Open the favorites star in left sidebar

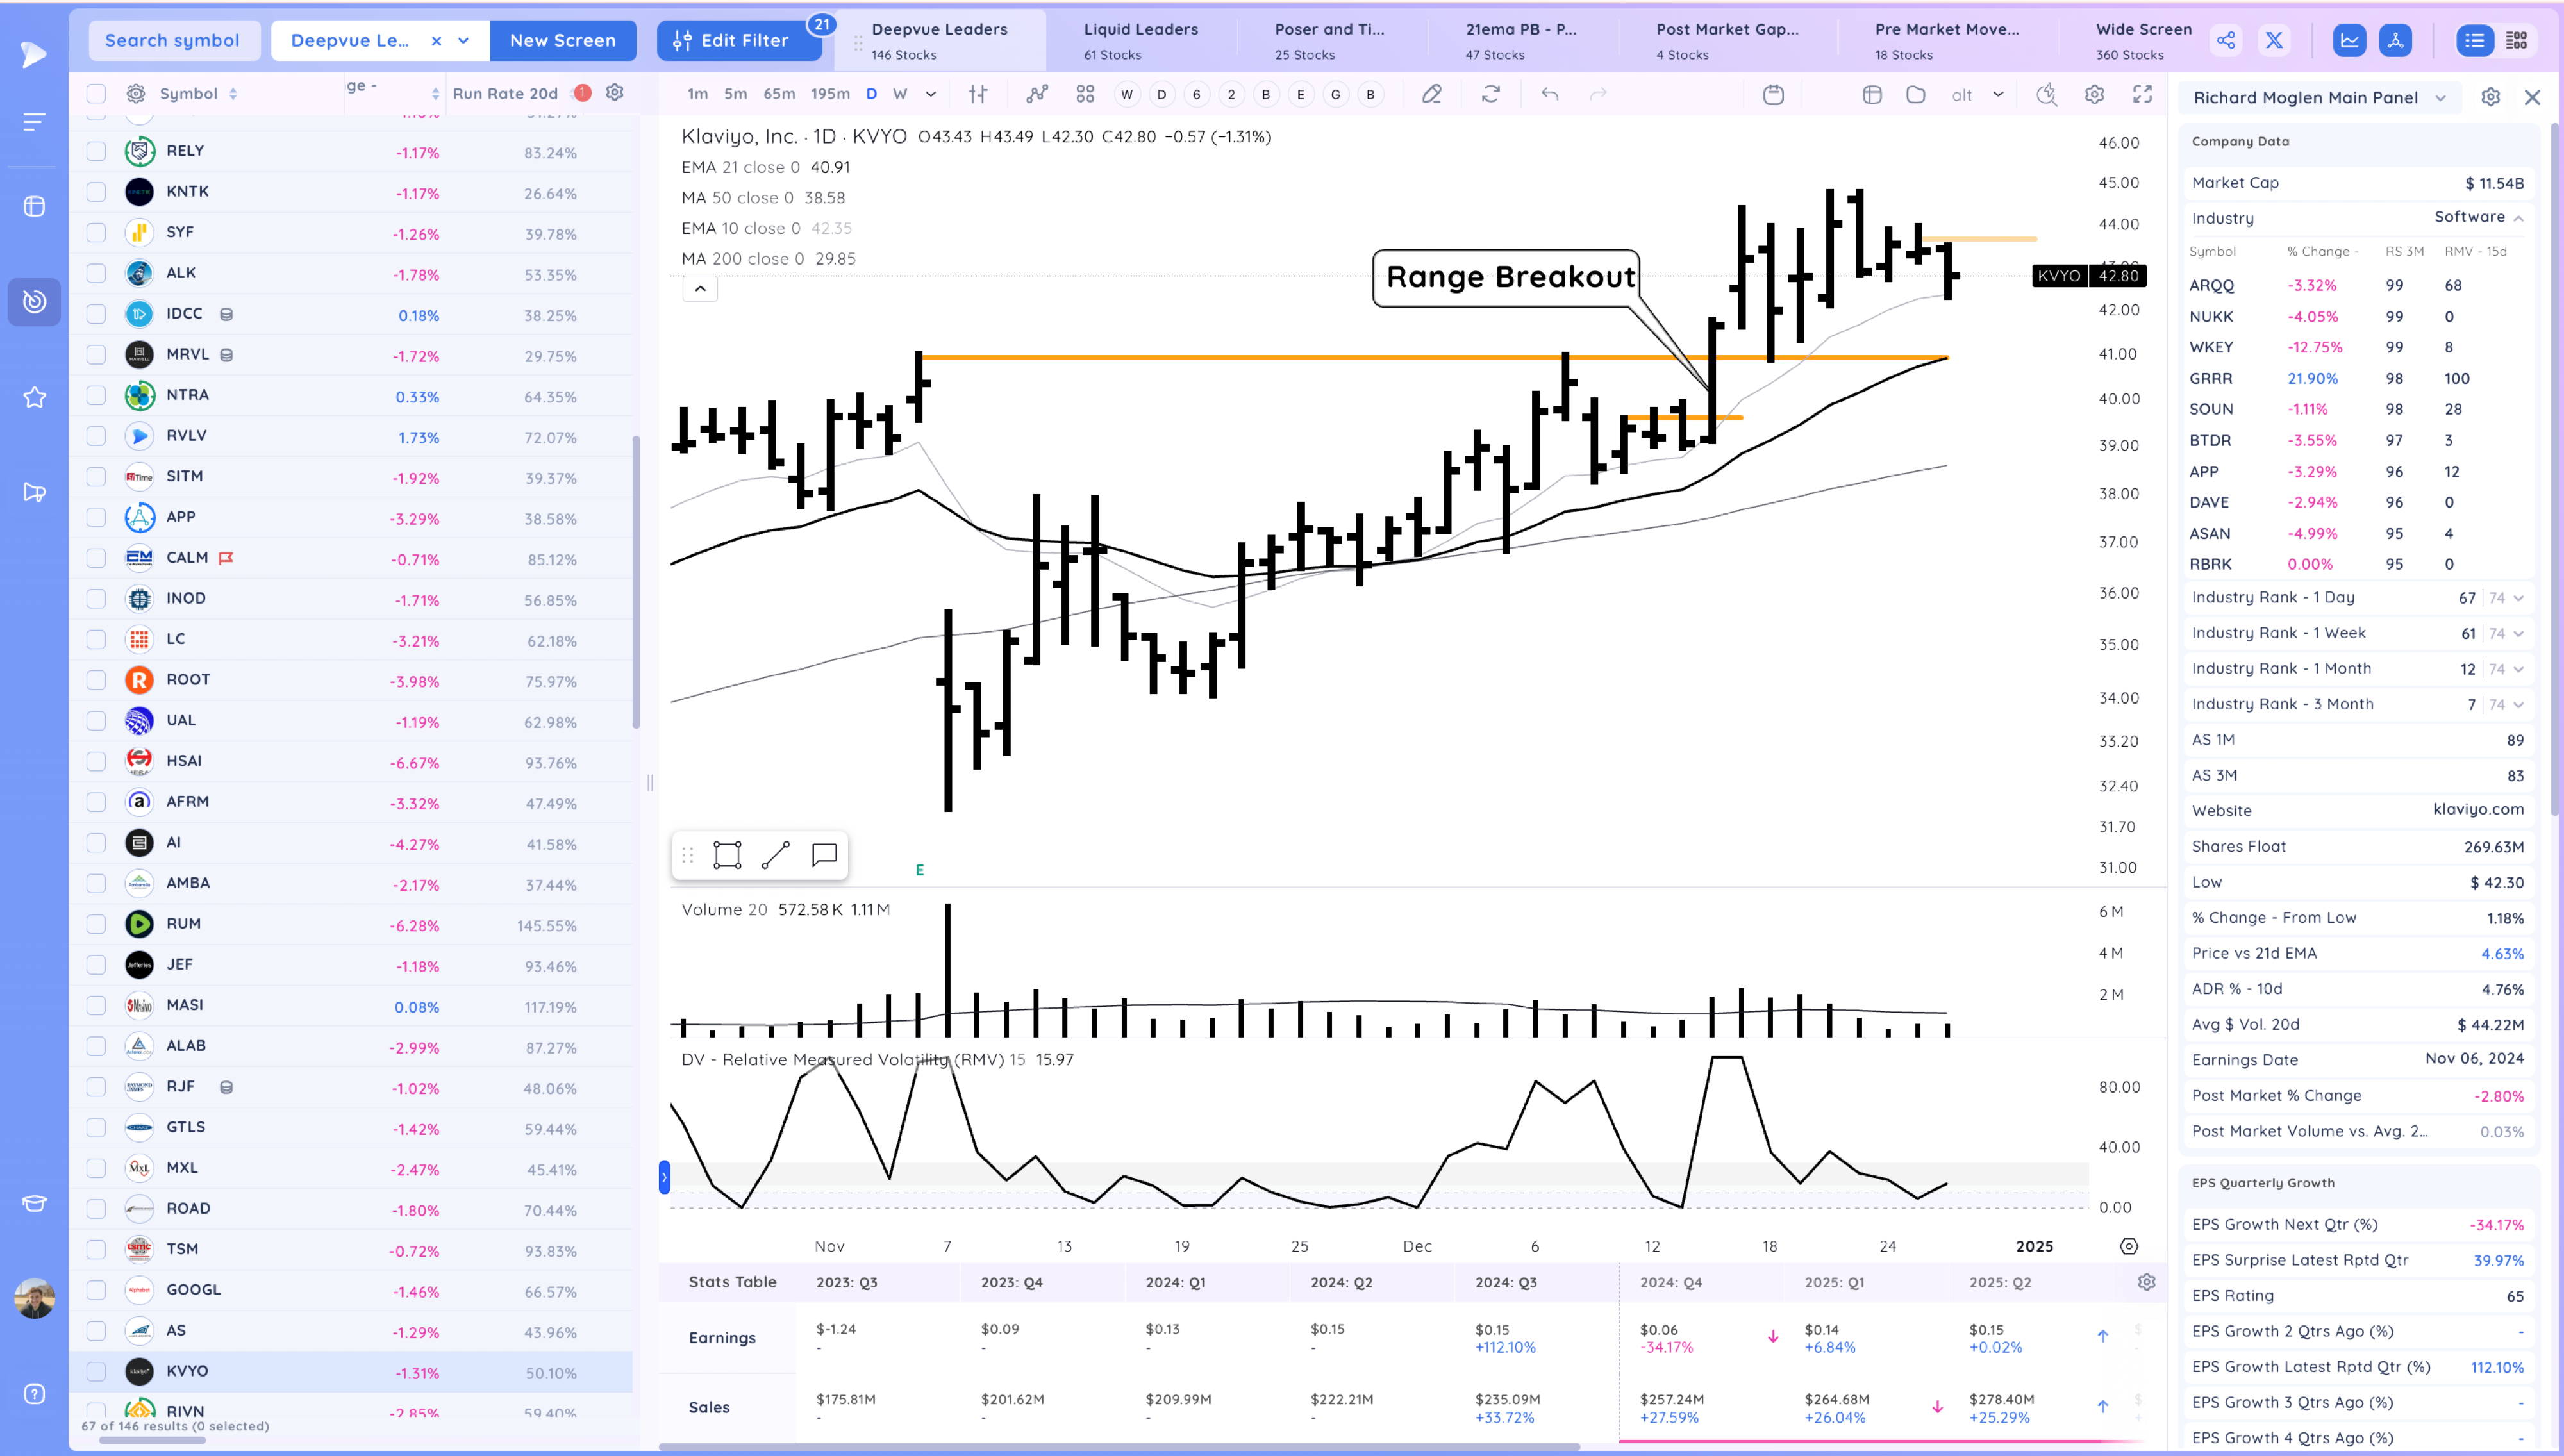point(35,397)
